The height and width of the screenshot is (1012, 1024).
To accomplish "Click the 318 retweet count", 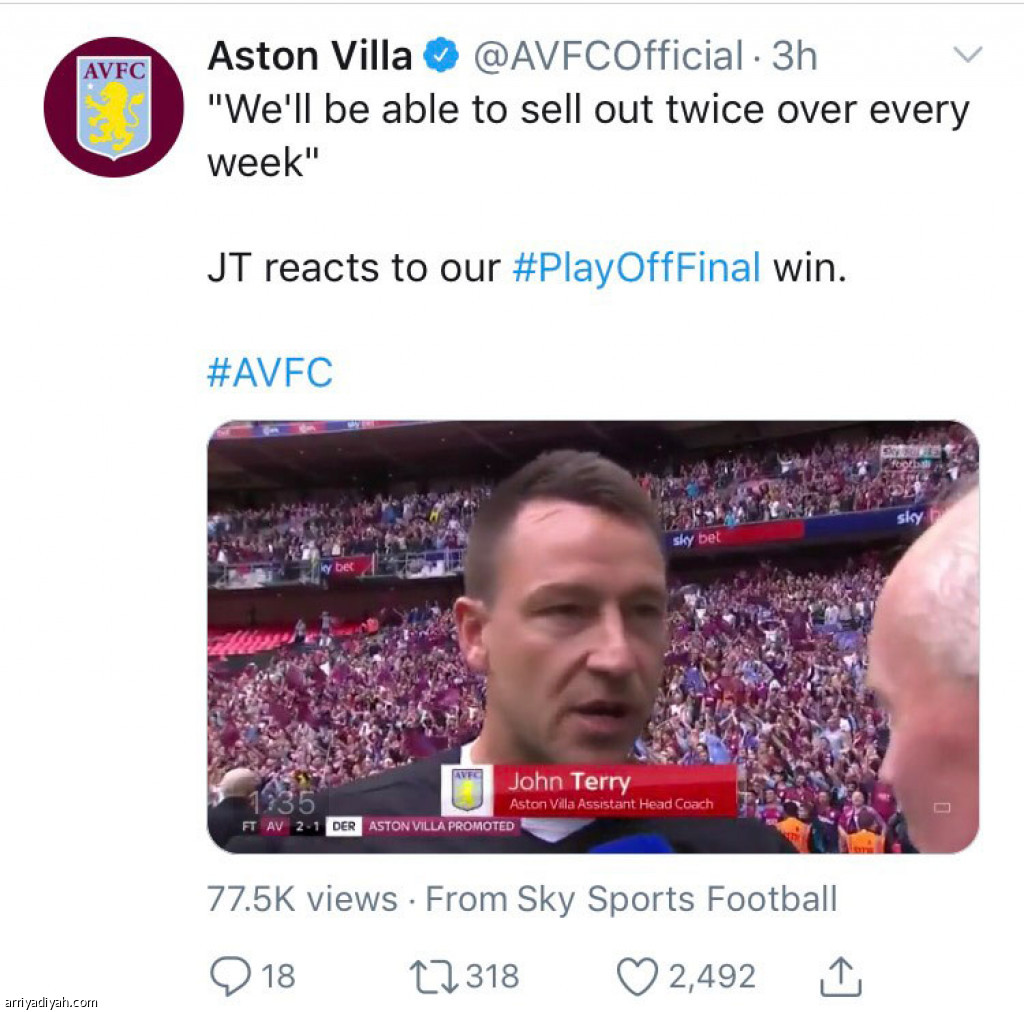I will 492,977.
